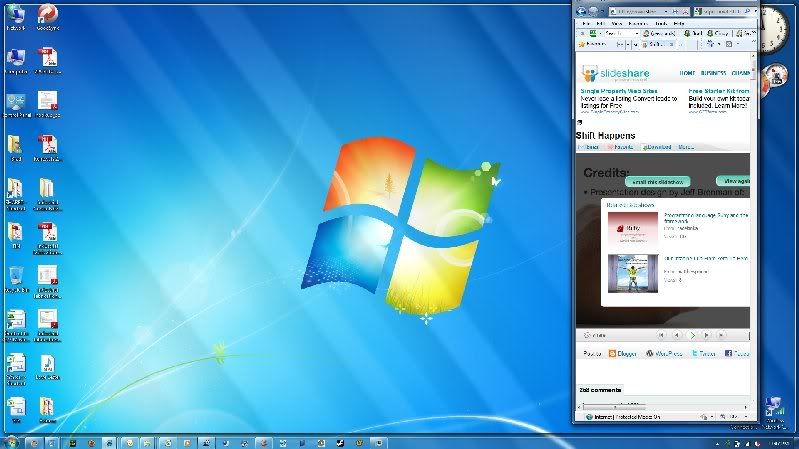Open the View menu in Internet Explorer
Screen dimensions: 799x449
pyautogui.click(x=617, y=23)
